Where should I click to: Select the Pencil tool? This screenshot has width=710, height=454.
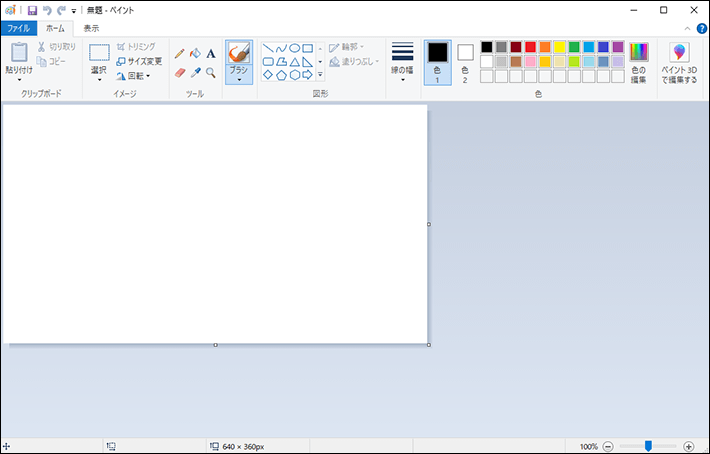179,54
